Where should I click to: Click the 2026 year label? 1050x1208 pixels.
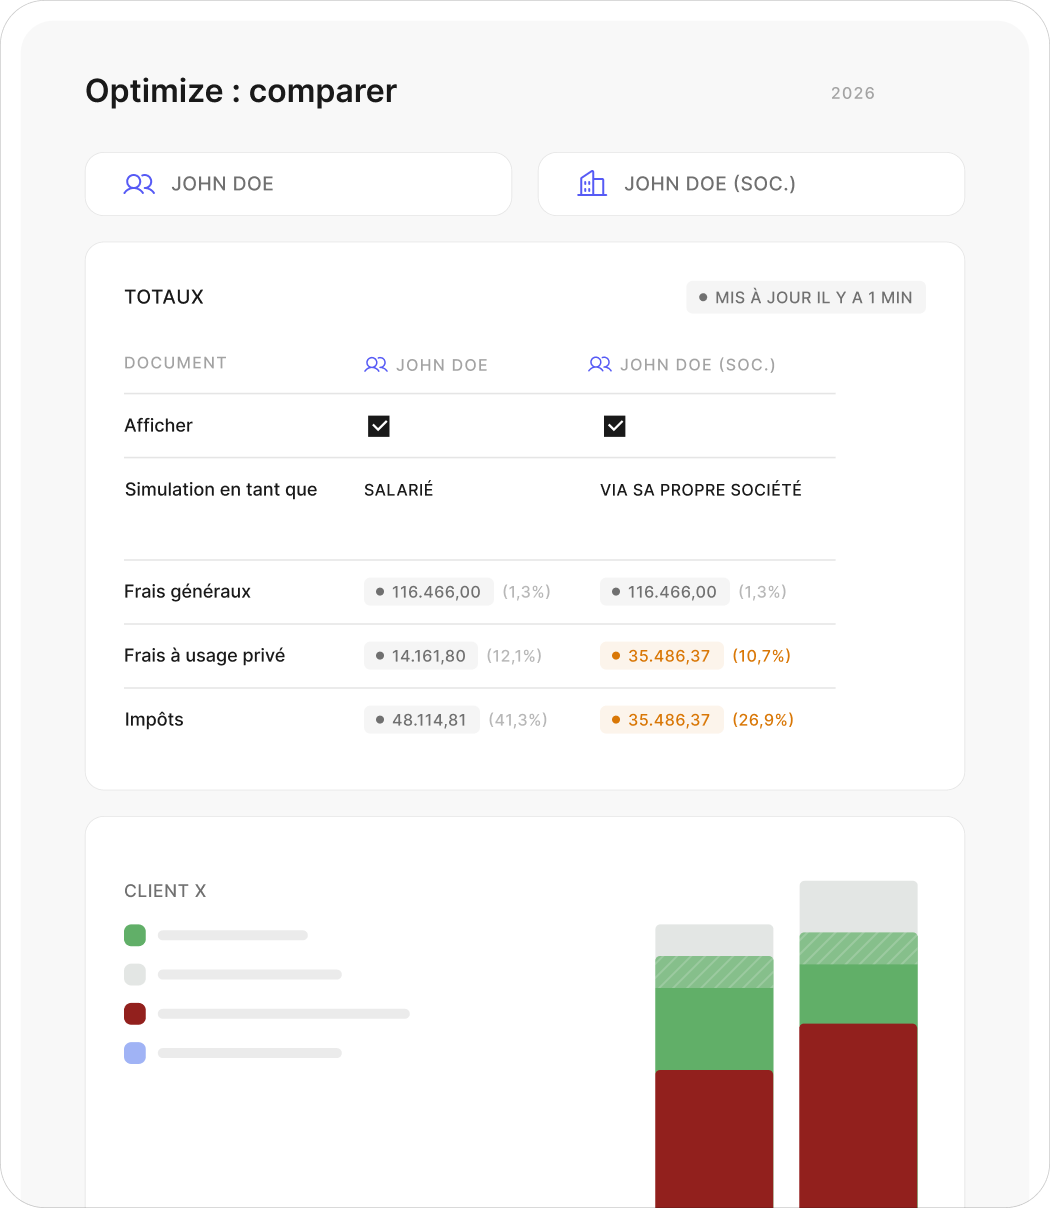coord(853,93)
